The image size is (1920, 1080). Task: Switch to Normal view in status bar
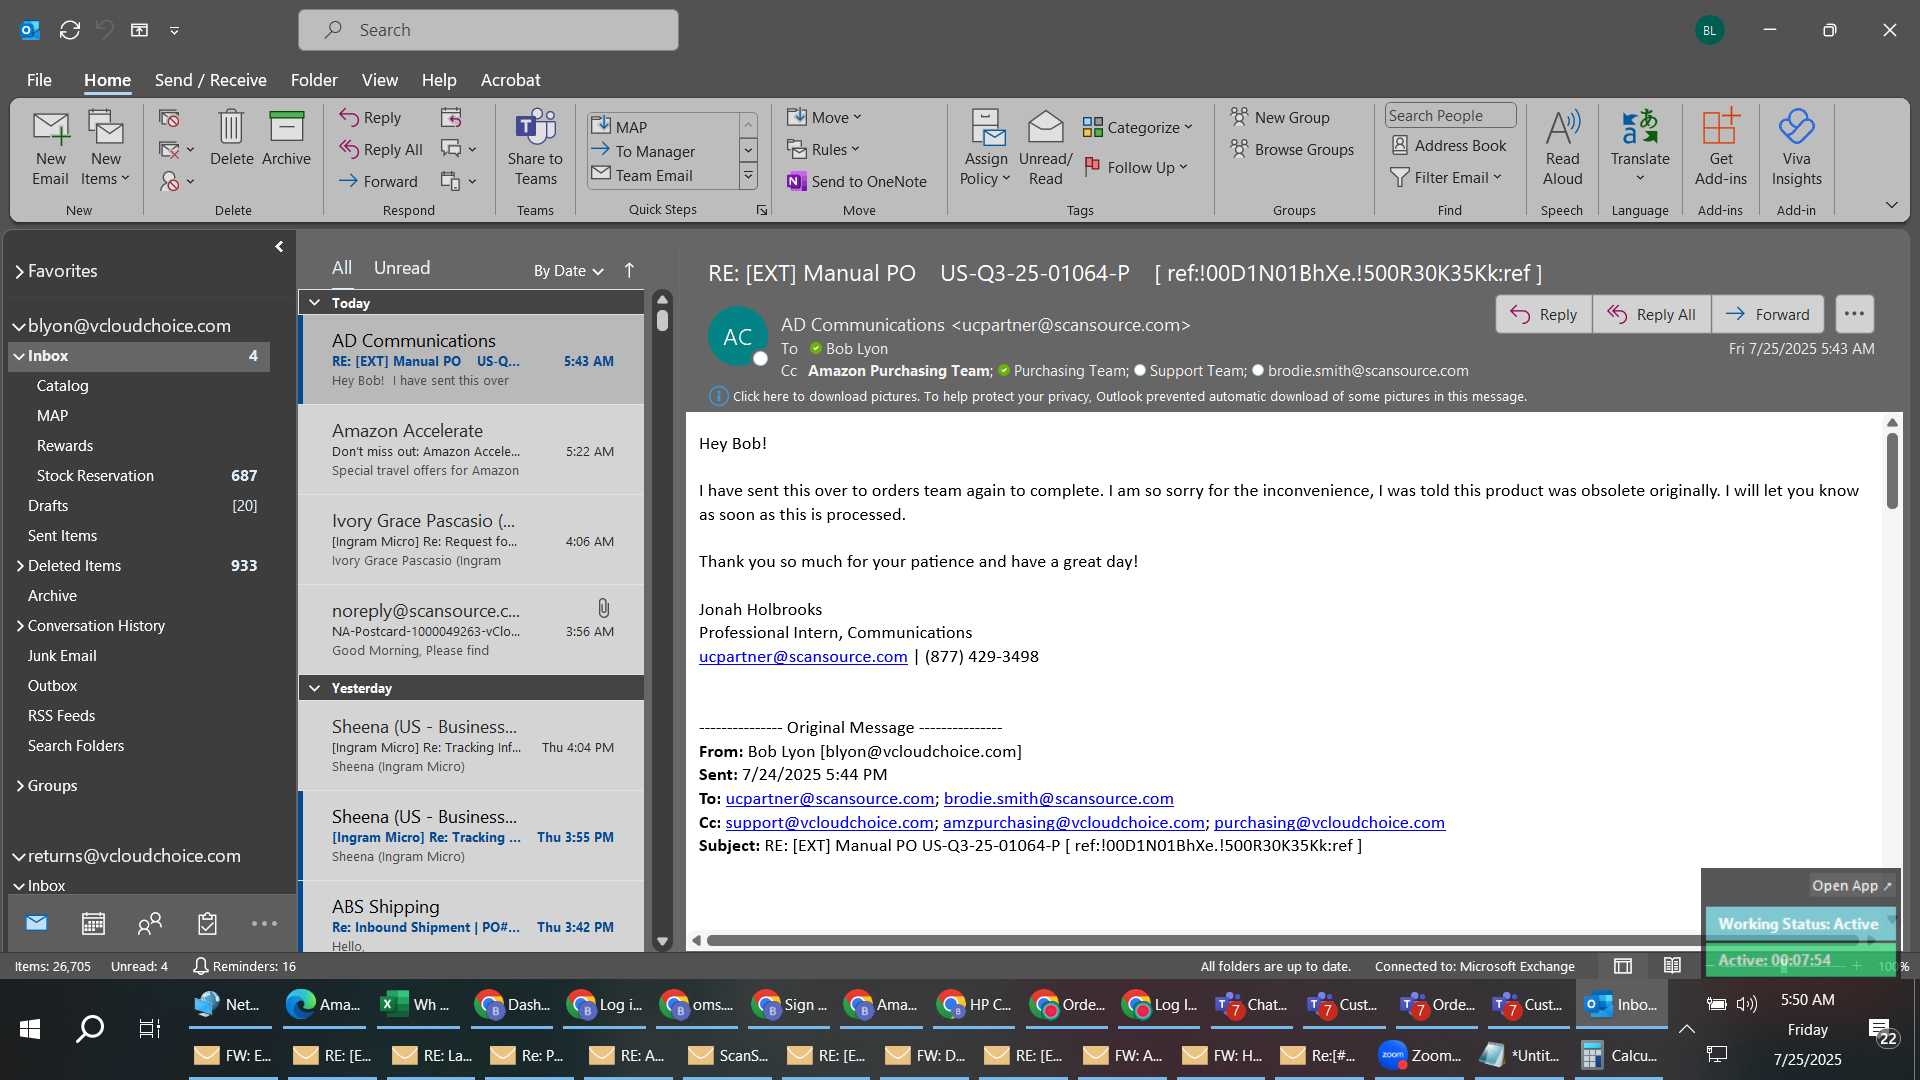1623,966
